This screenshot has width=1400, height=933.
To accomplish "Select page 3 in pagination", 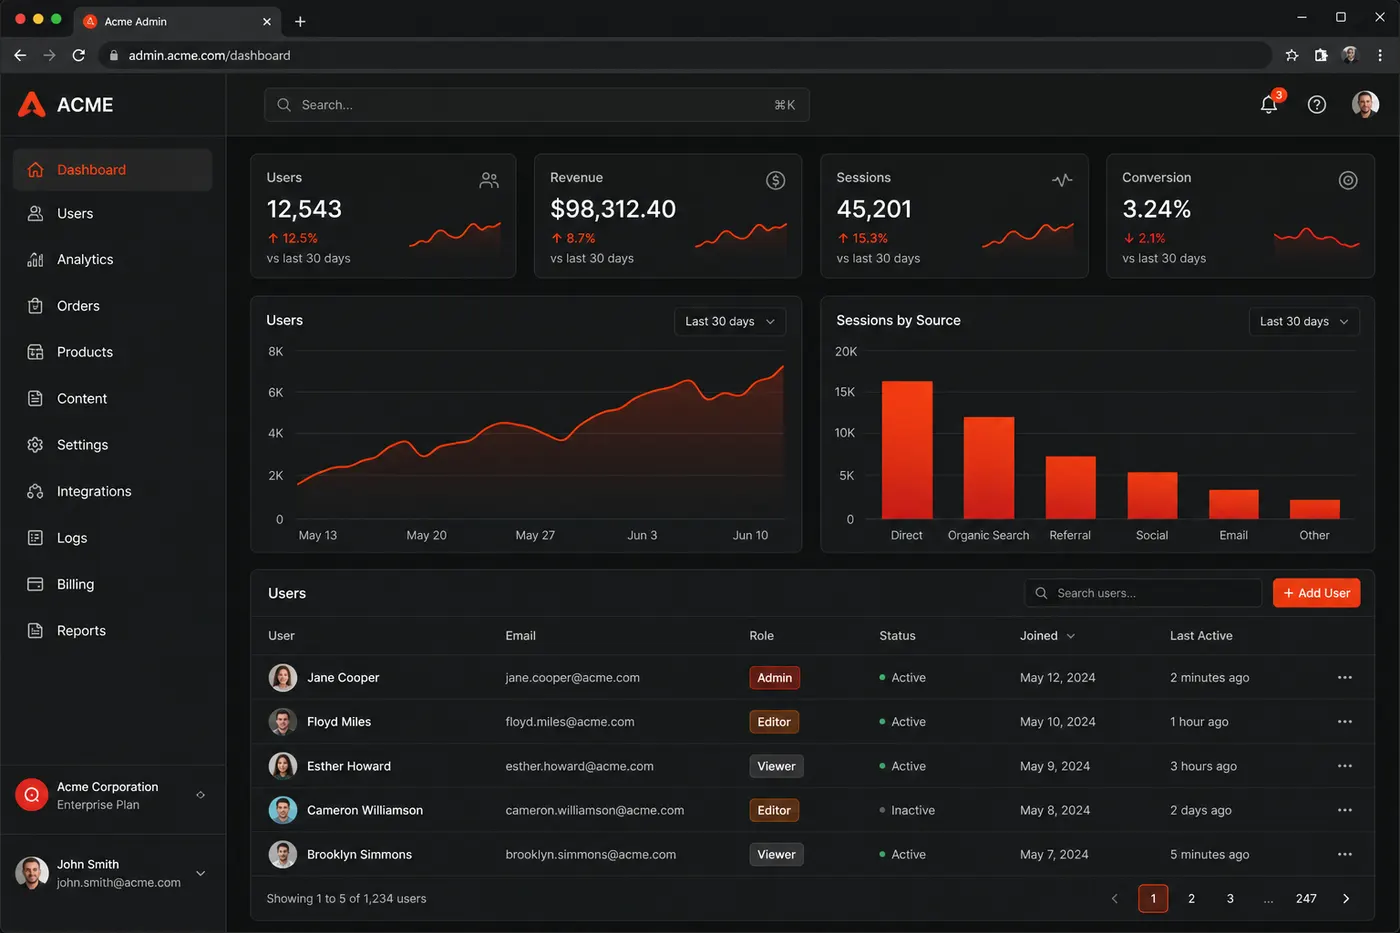I will click(x=1230, y=899).
